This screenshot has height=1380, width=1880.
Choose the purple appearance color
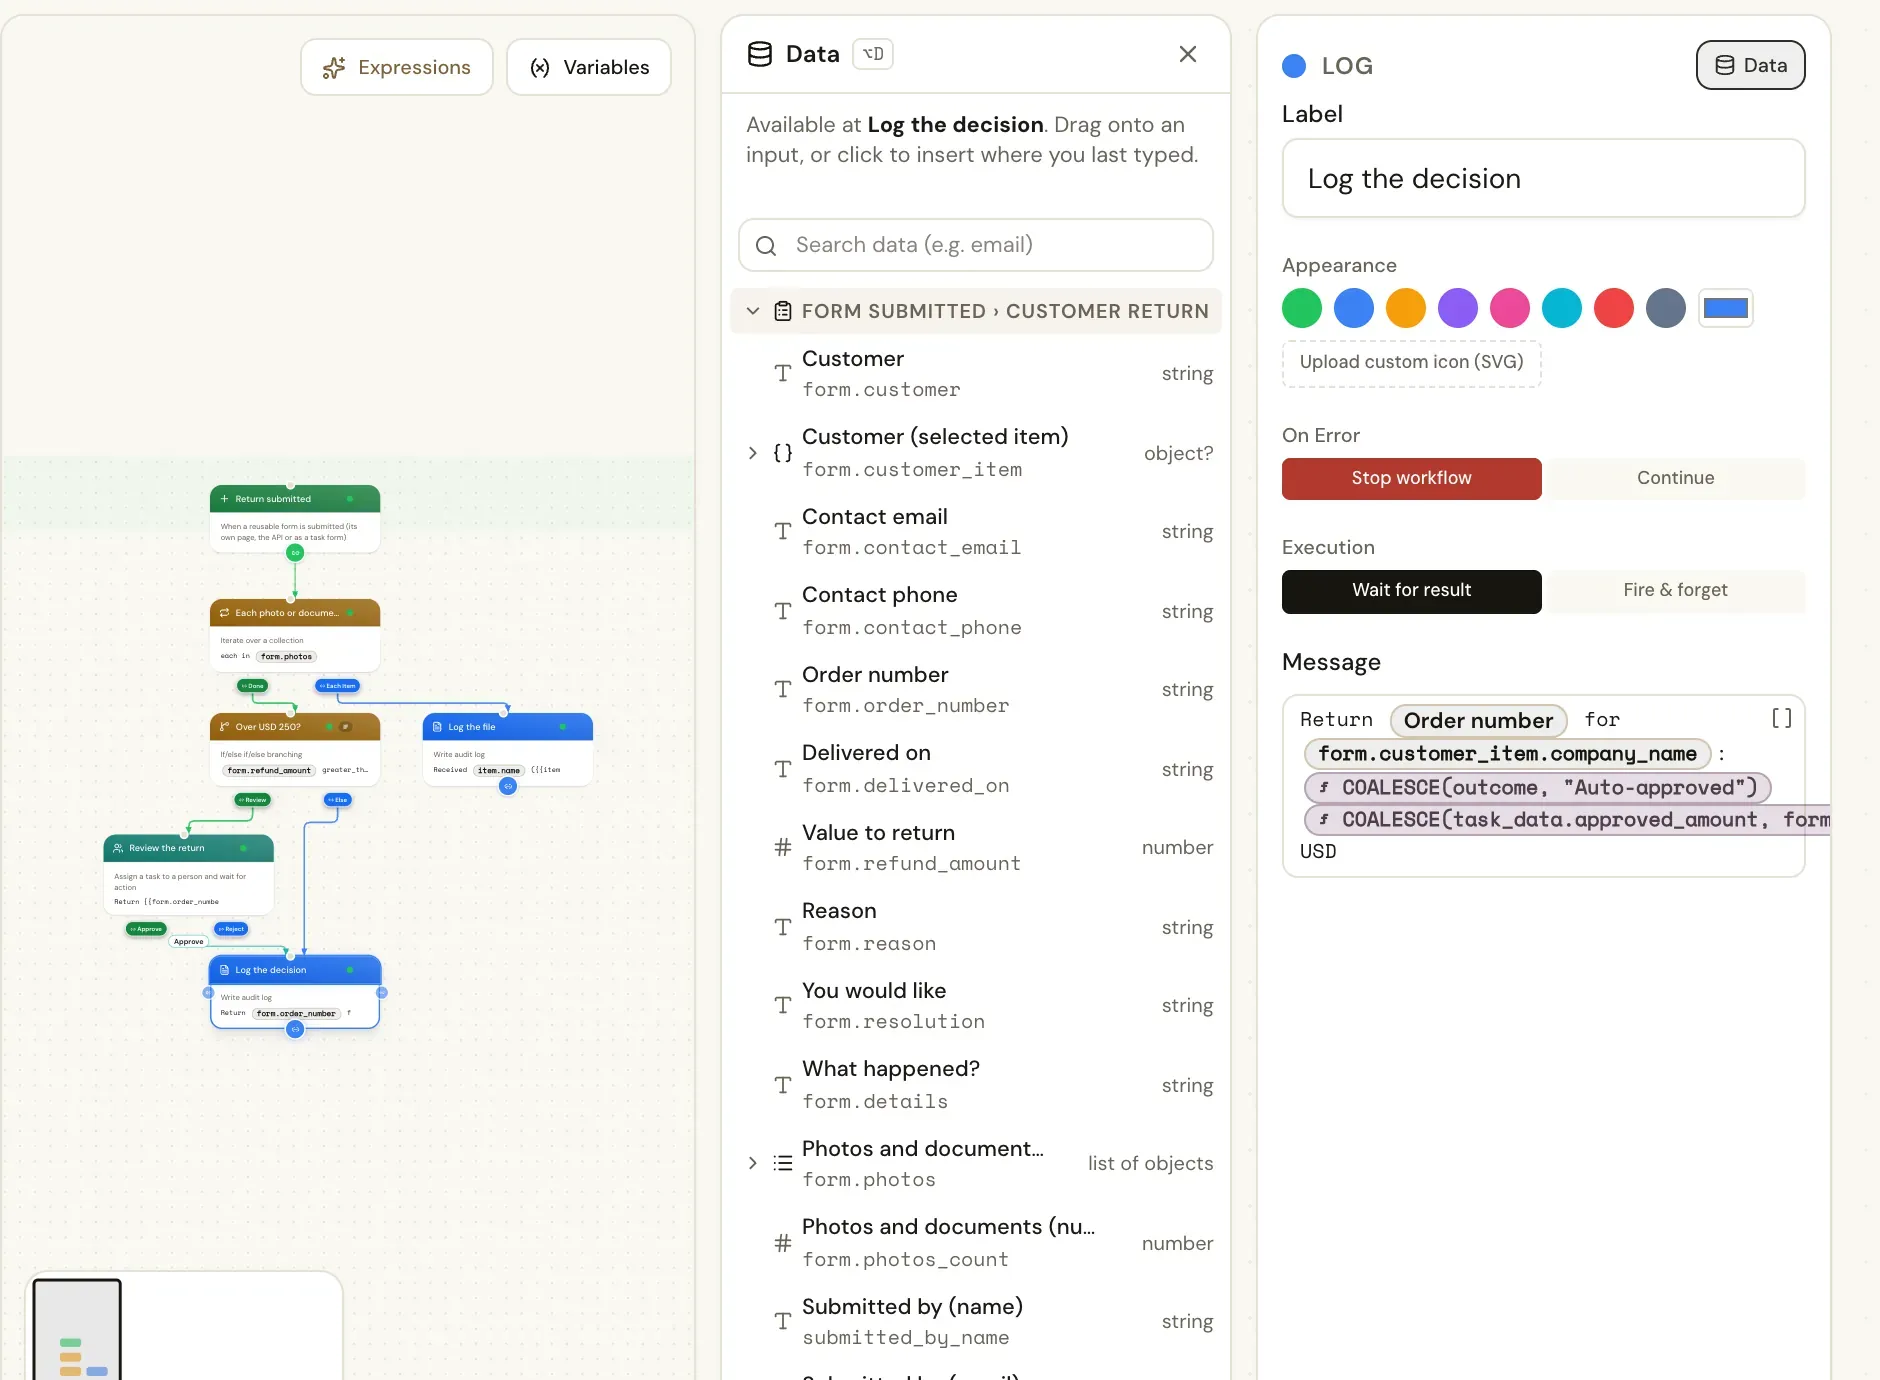click(x=1458, y=308)
